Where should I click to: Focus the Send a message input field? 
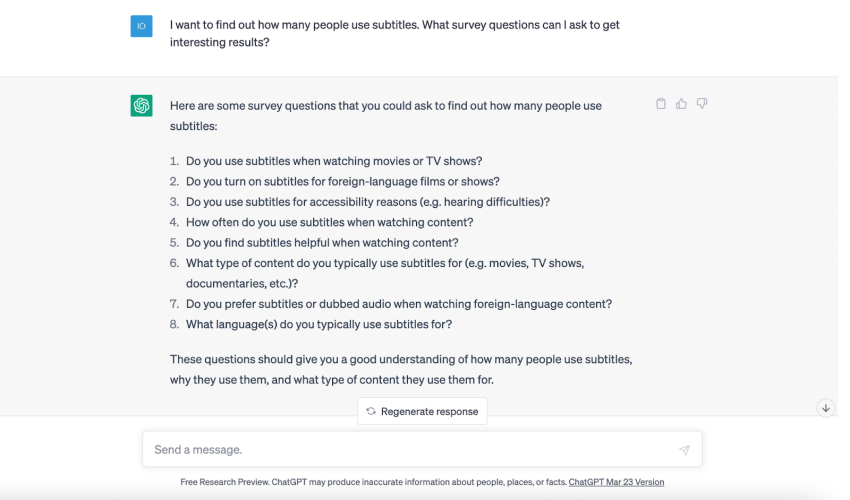tap(422, 449)
